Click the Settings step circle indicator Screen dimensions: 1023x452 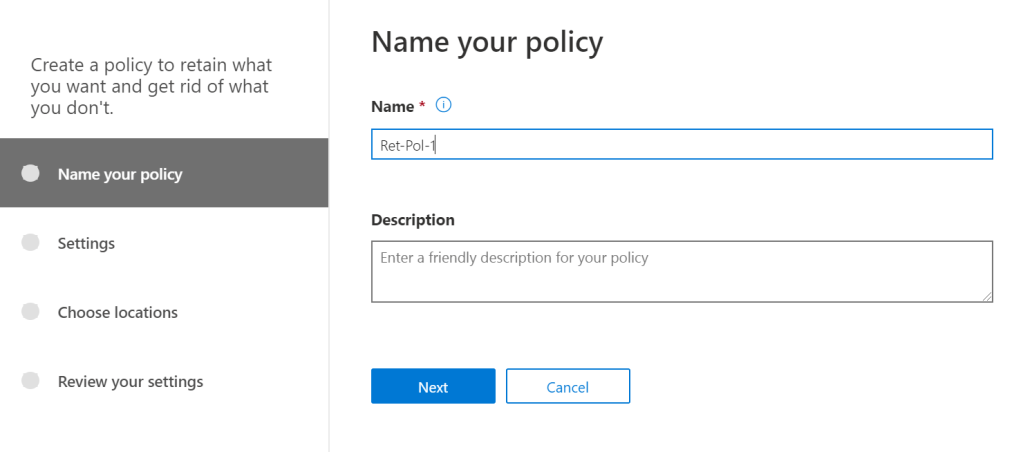pos(31,242)
